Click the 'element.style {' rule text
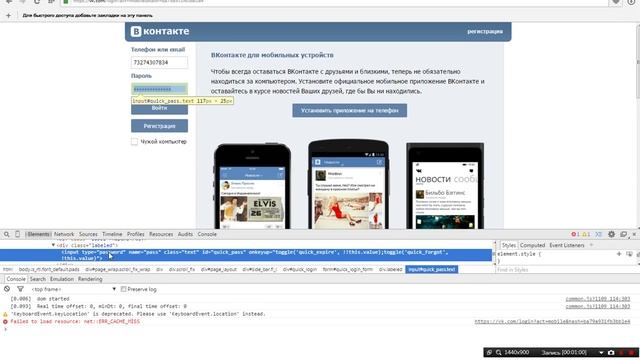This screenshot has width=640, height=360. 519,254
